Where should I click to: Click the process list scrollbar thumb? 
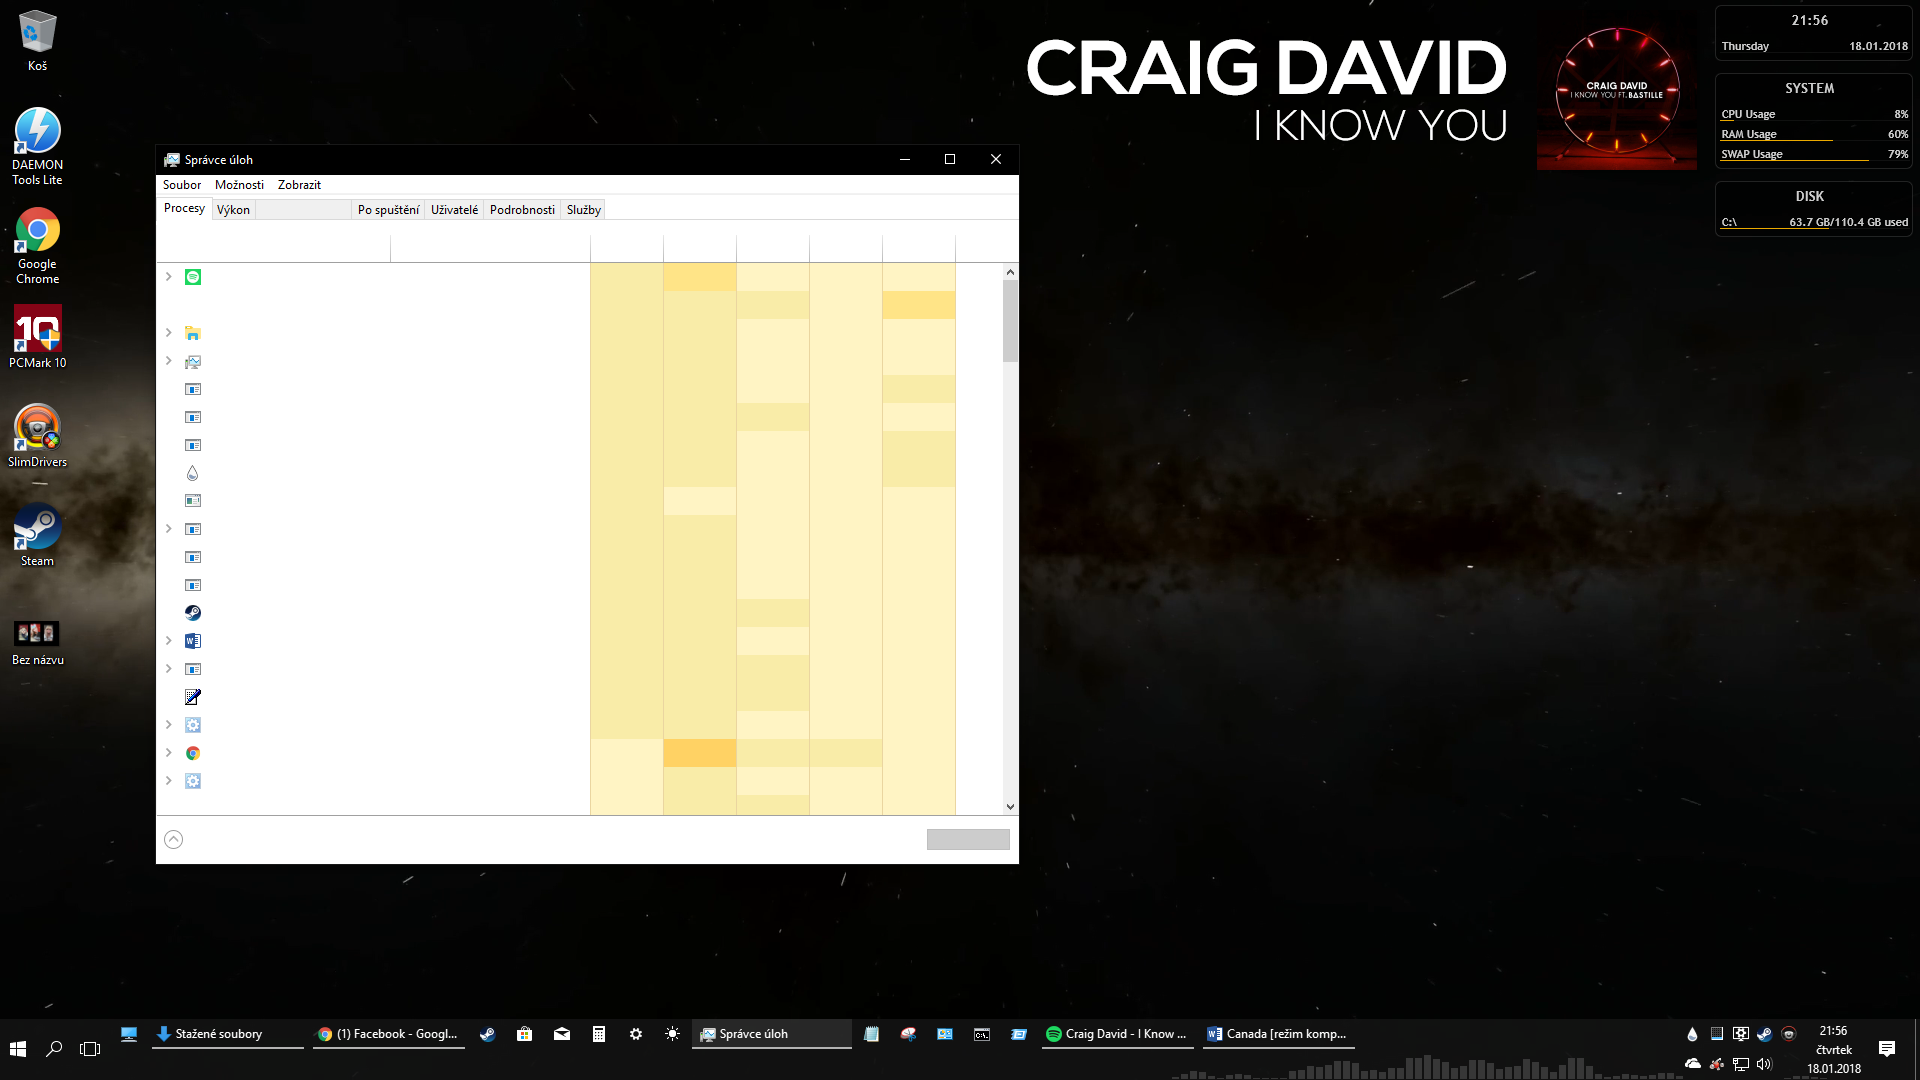click(x=1010, y=321)
